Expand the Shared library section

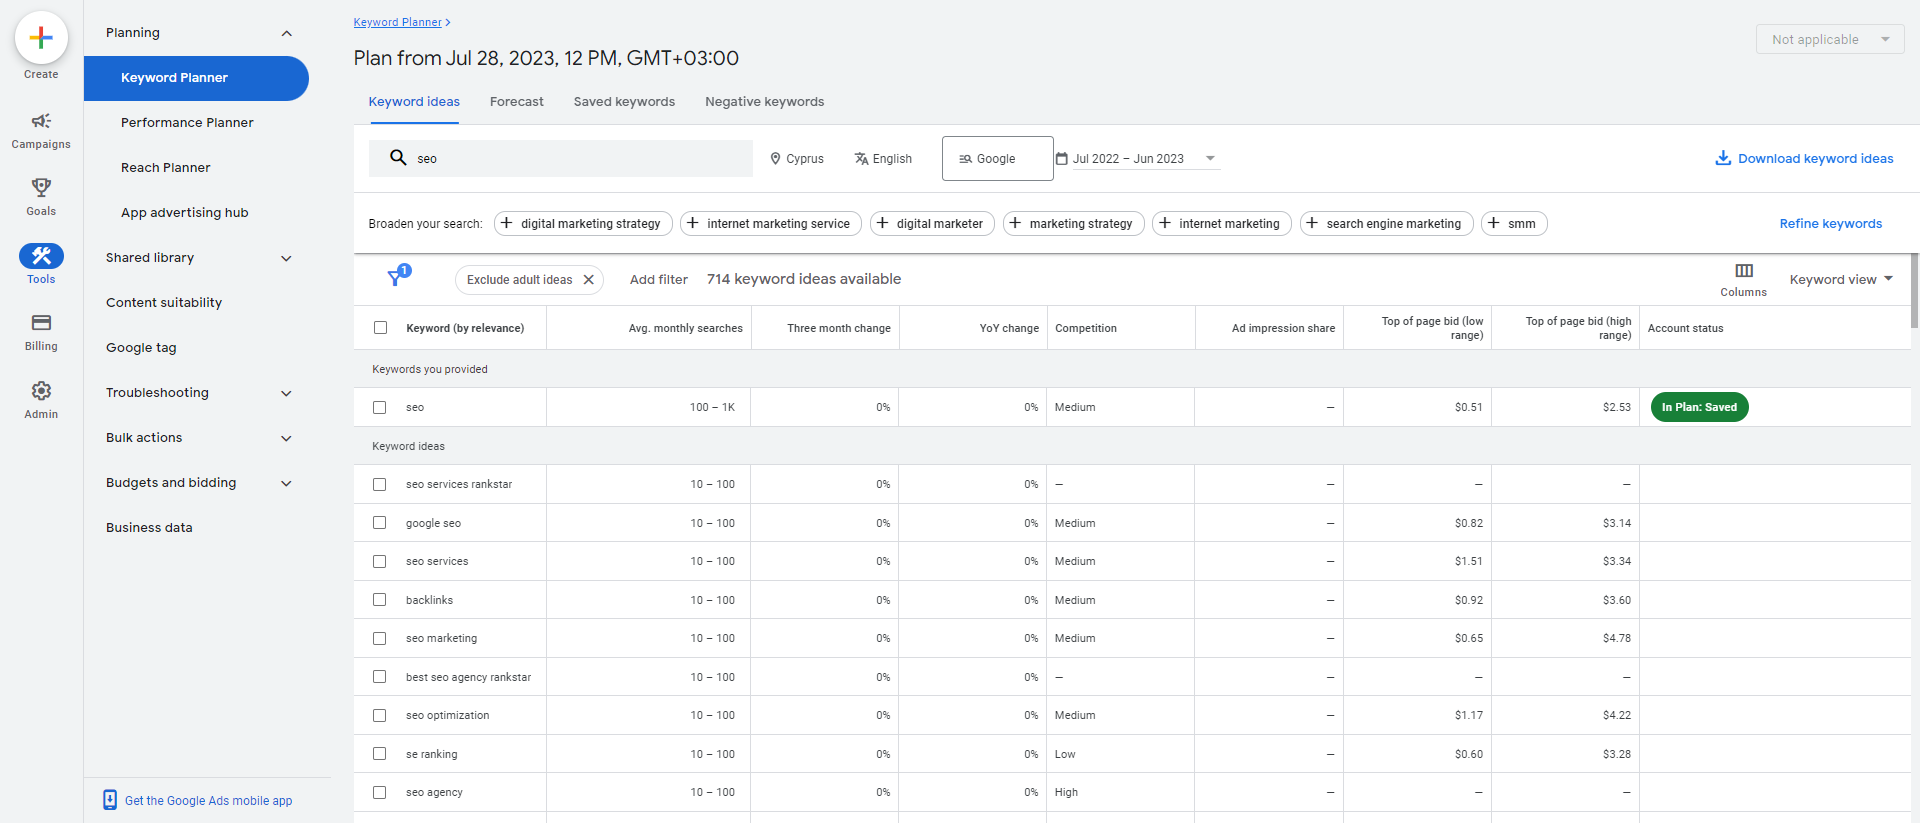pyautogui.click(x=287, y=258)
